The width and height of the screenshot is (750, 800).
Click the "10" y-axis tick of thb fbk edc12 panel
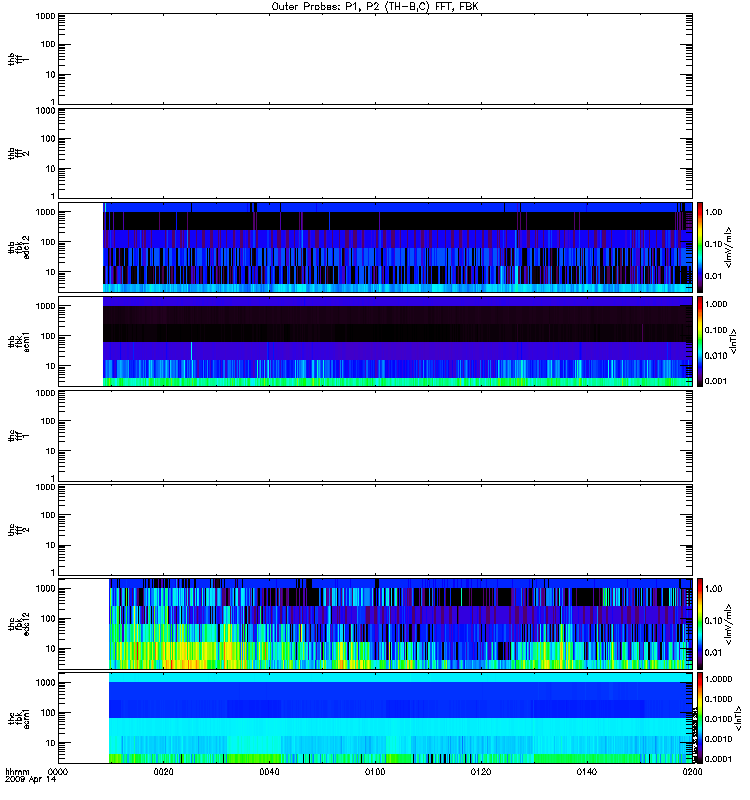click(x=51, y=272)
